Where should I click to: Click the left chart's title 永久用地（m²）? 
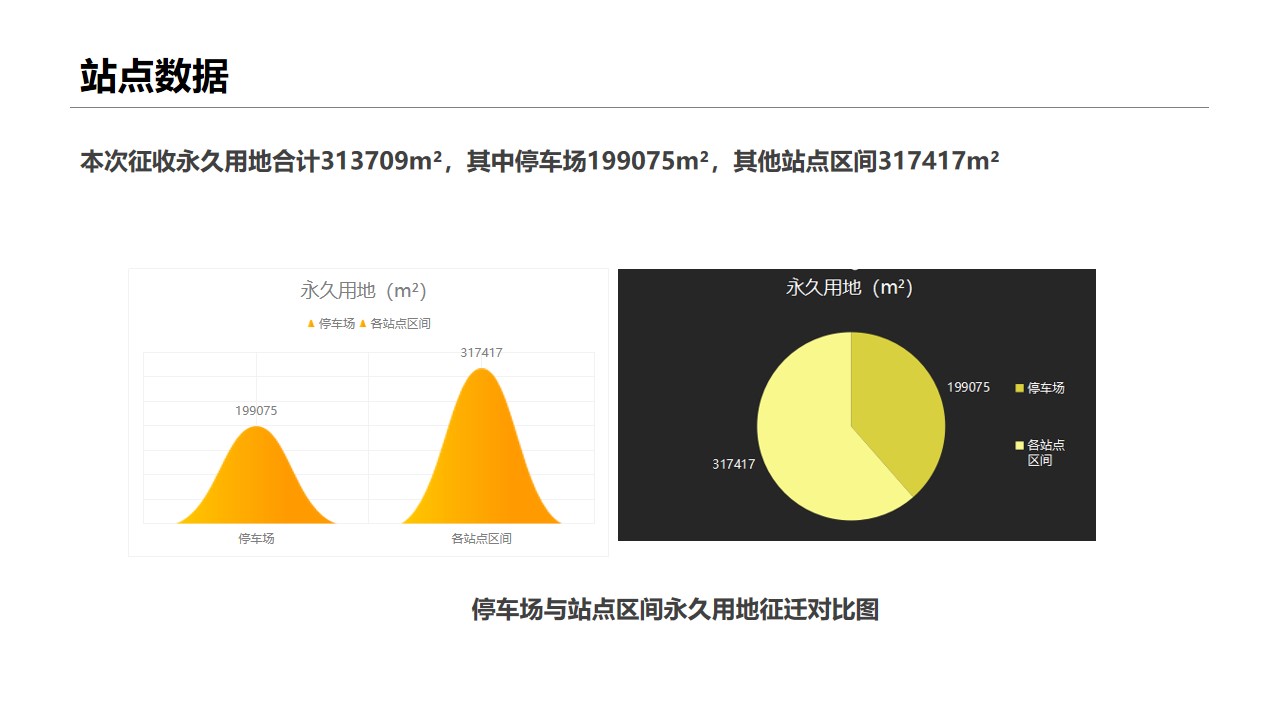pos(364,291)
